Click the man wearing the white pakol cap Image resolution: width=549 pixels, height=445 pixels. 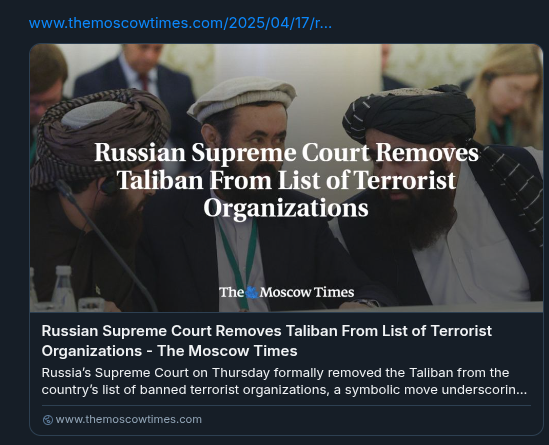[245, 182]
